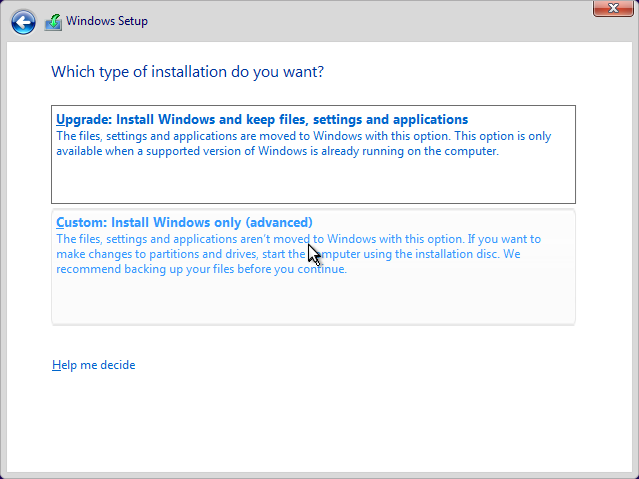The height and width of the screenshot is (479, 639).
Task: Select Custom: Install Windows only (advanced)
Action: pos(313,267)
